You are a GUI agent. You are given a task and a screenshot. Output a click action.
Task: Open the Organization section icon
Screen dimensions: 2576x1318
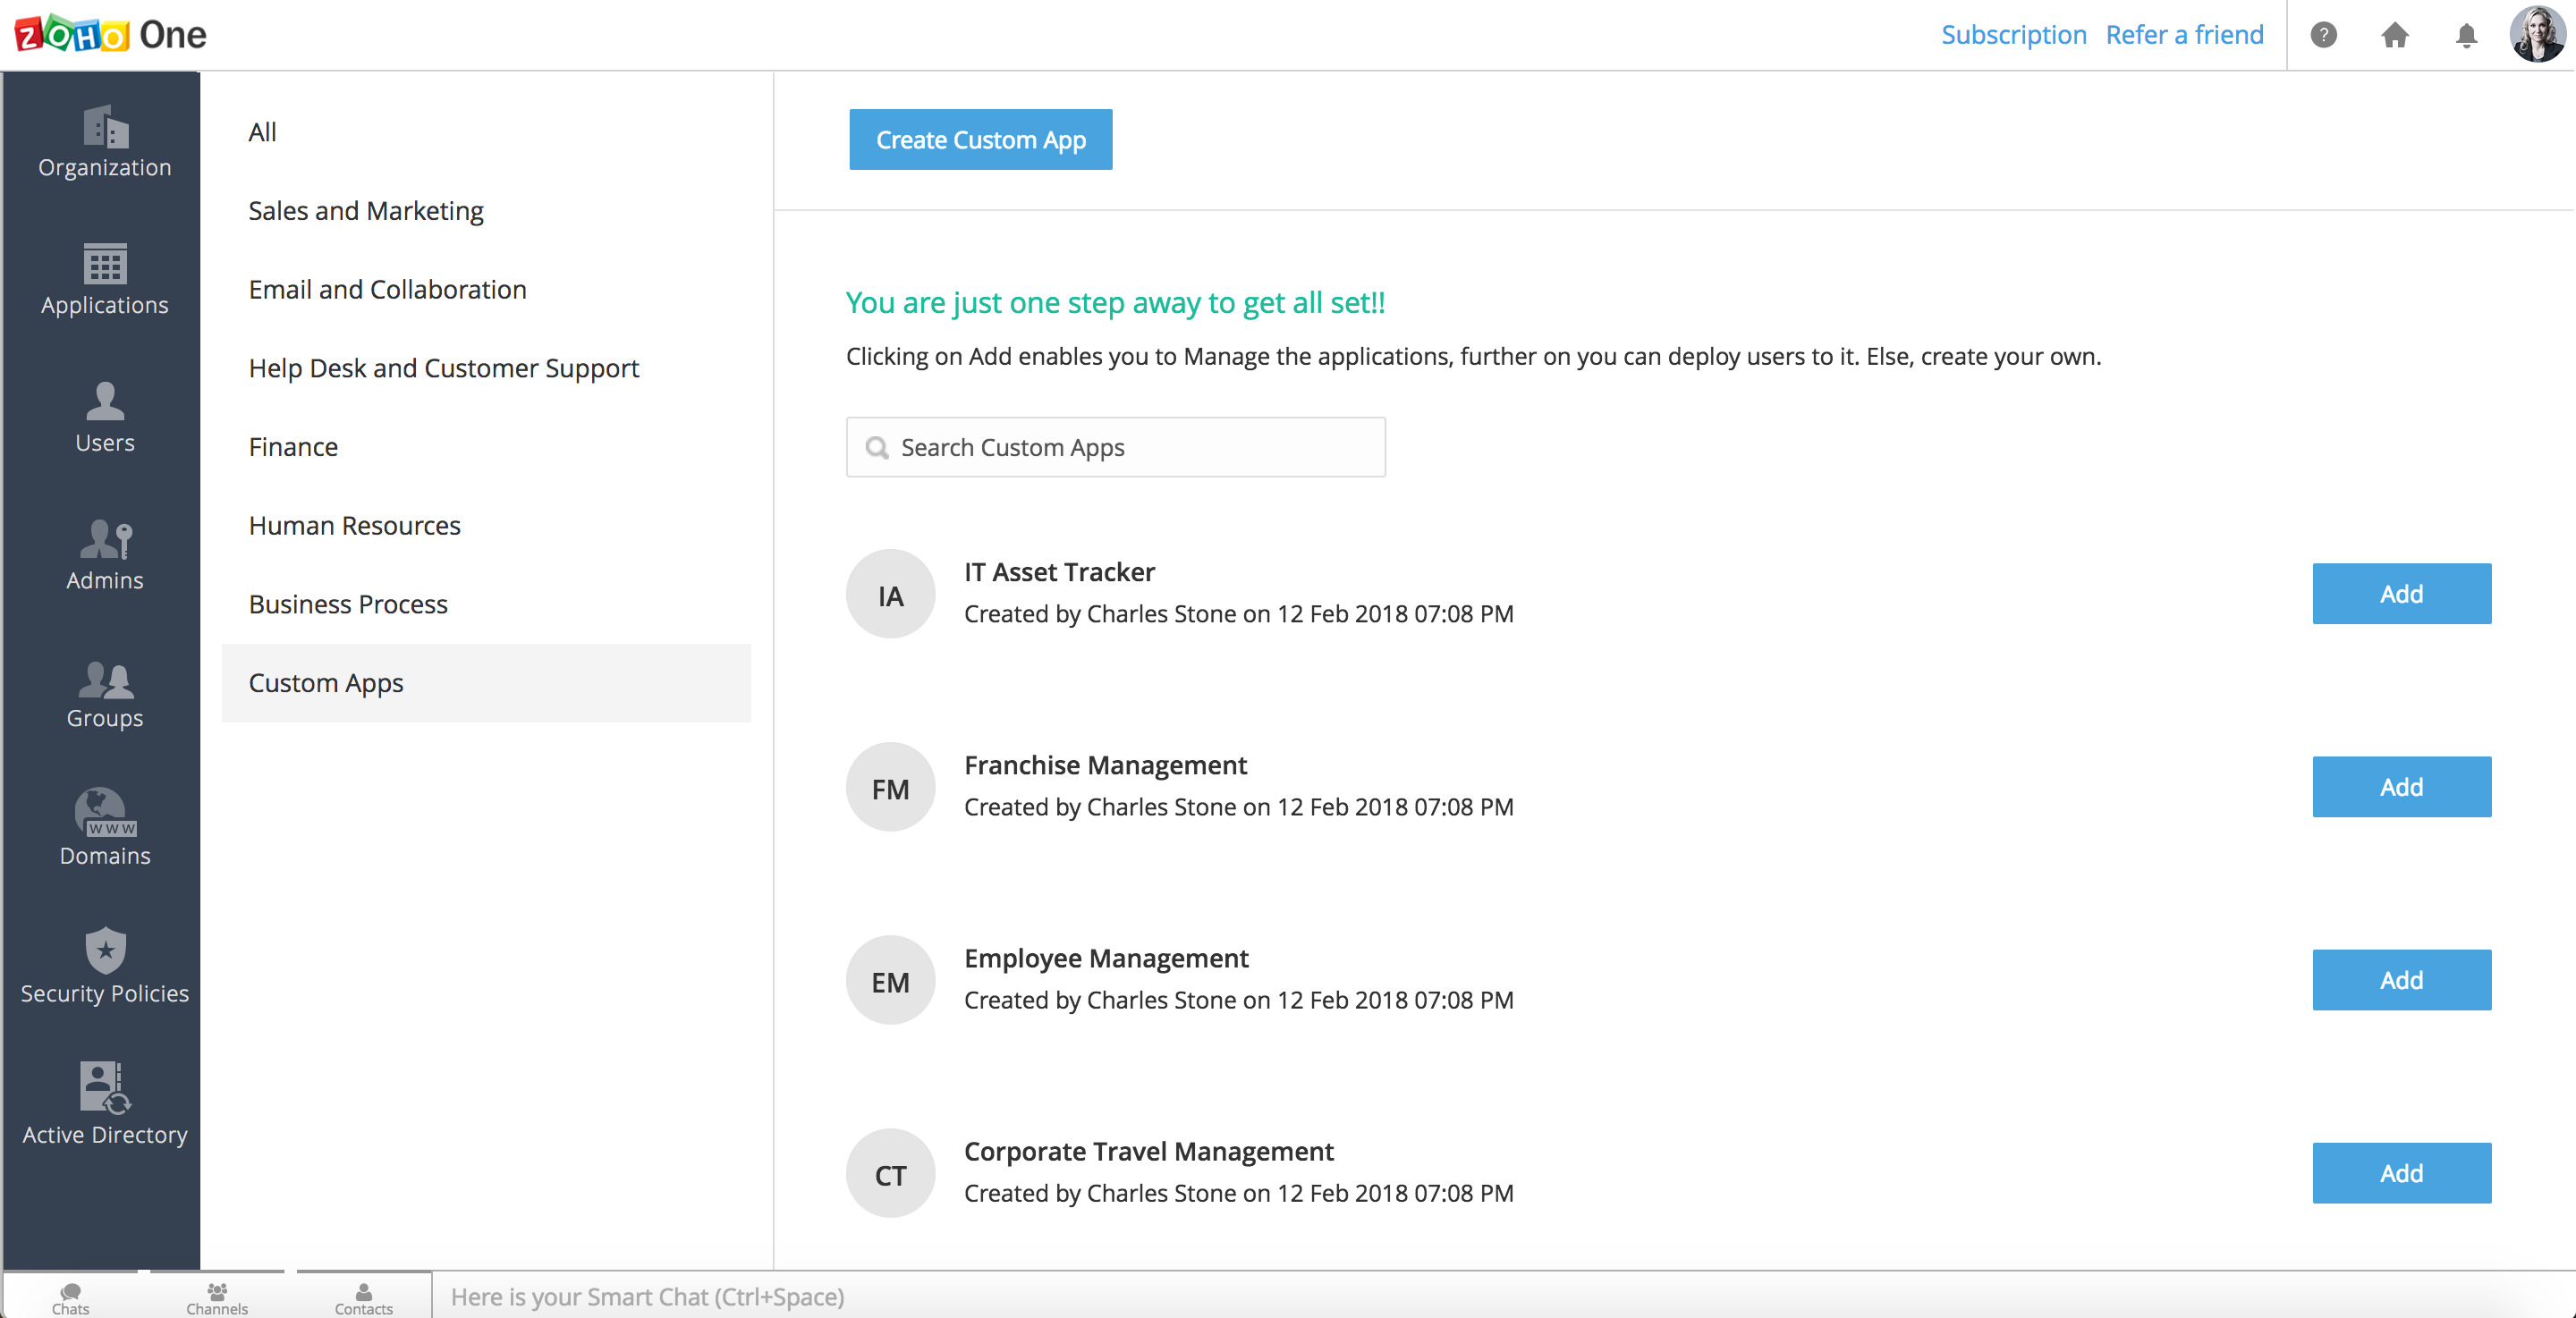(x=105, y=129)
